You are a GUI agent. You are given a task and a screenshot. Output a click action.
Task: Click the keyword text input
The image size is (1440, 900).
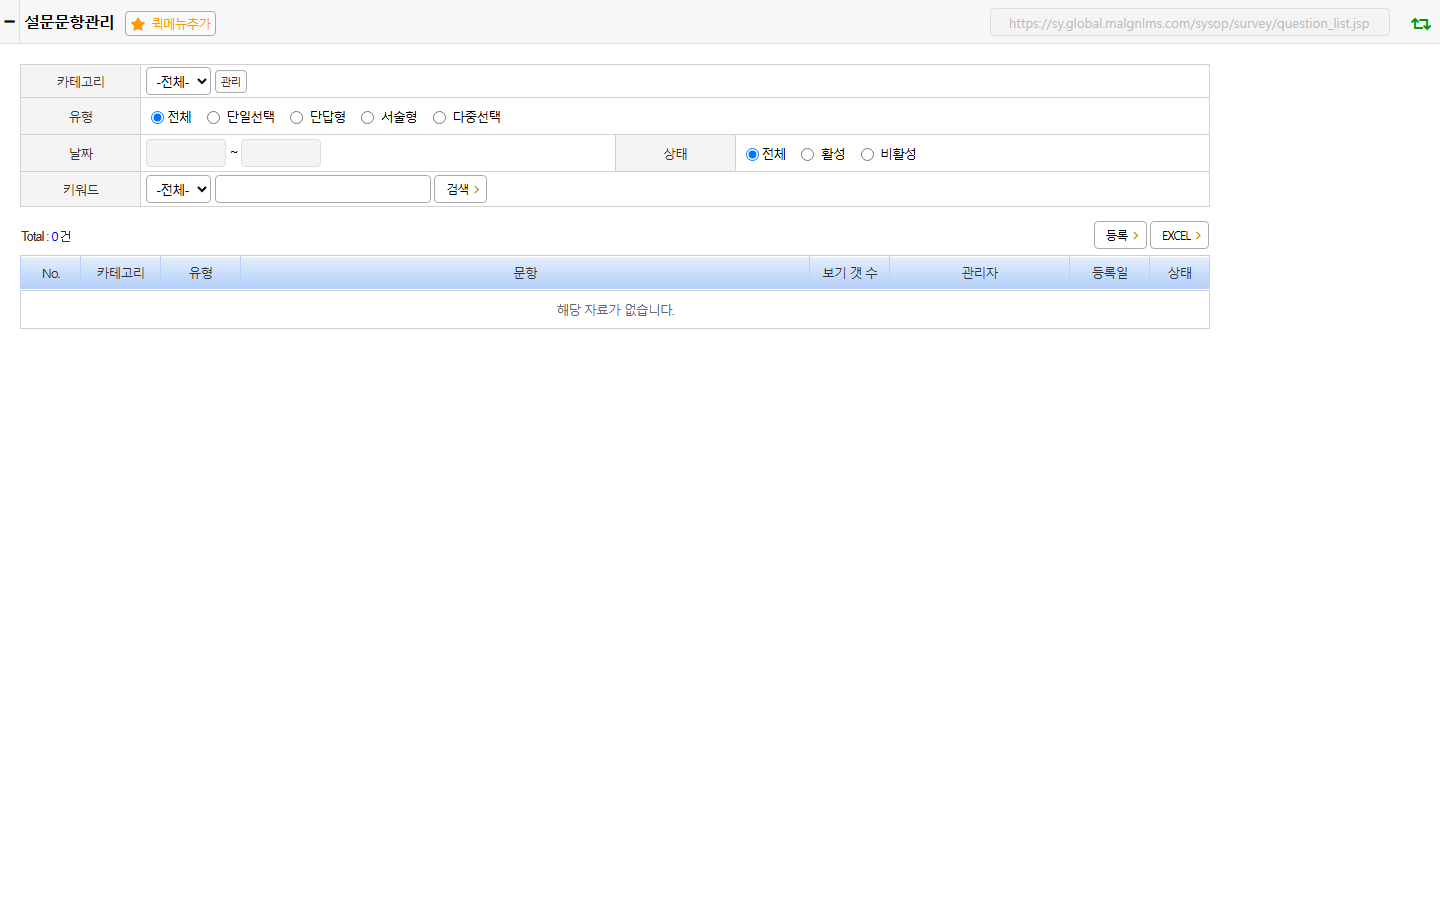pos(323,189)
